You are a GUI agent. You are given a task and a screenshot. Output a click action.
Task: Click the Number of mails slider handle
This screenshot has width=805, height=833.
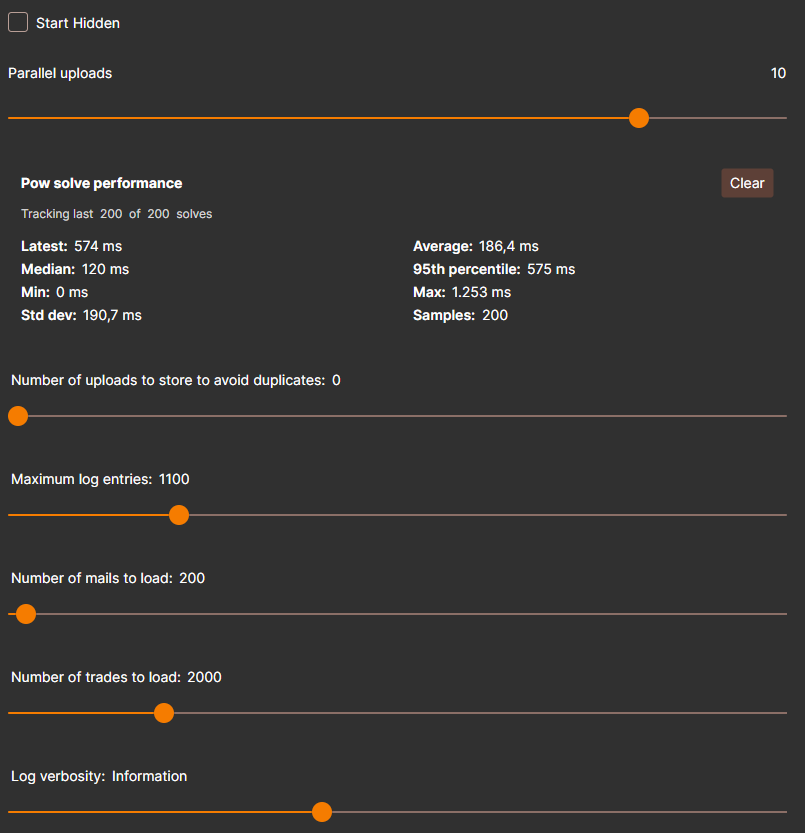tap(26, 614)
